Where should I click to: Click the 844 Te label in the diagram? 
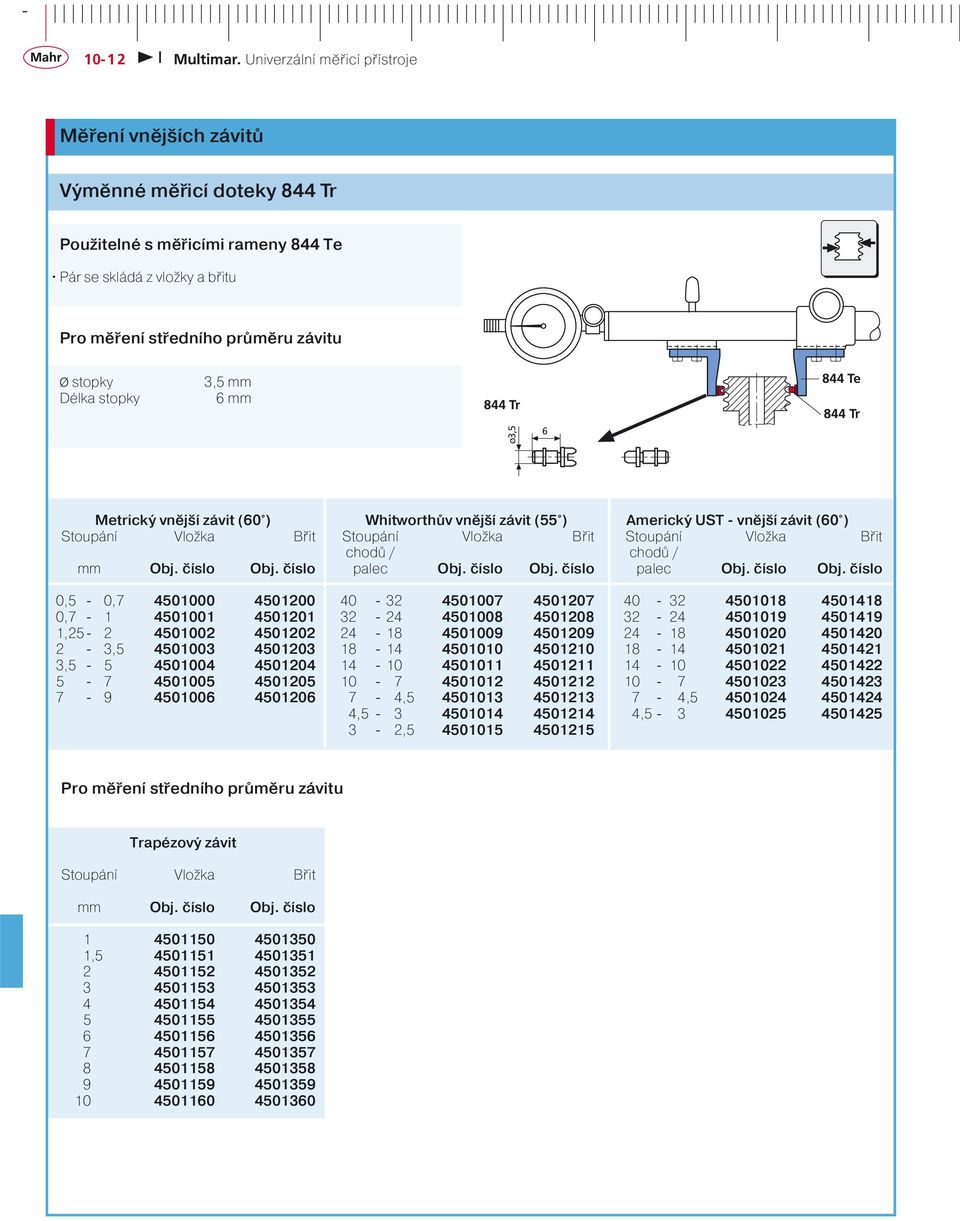(841, 379)
